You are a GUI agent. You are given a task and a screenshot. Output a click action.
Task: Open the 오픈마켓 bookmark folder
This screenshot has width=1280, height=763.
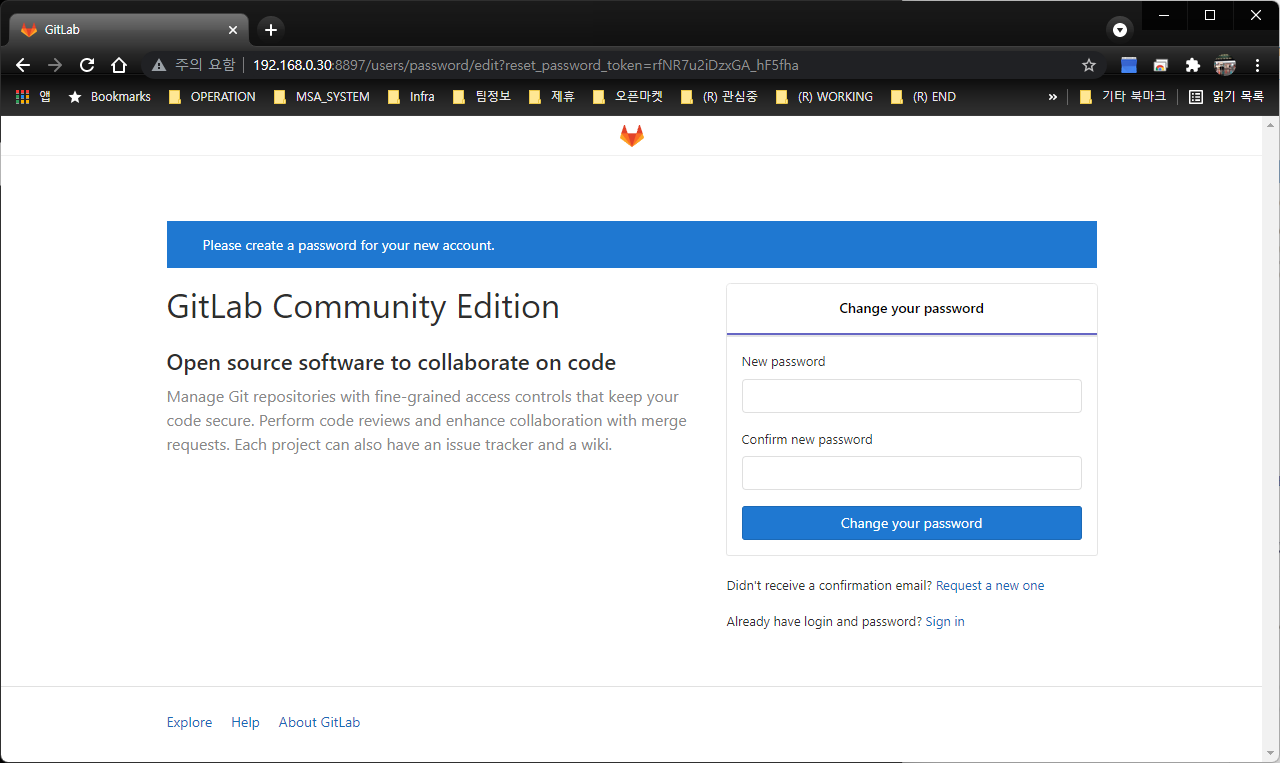pos(628,97)
